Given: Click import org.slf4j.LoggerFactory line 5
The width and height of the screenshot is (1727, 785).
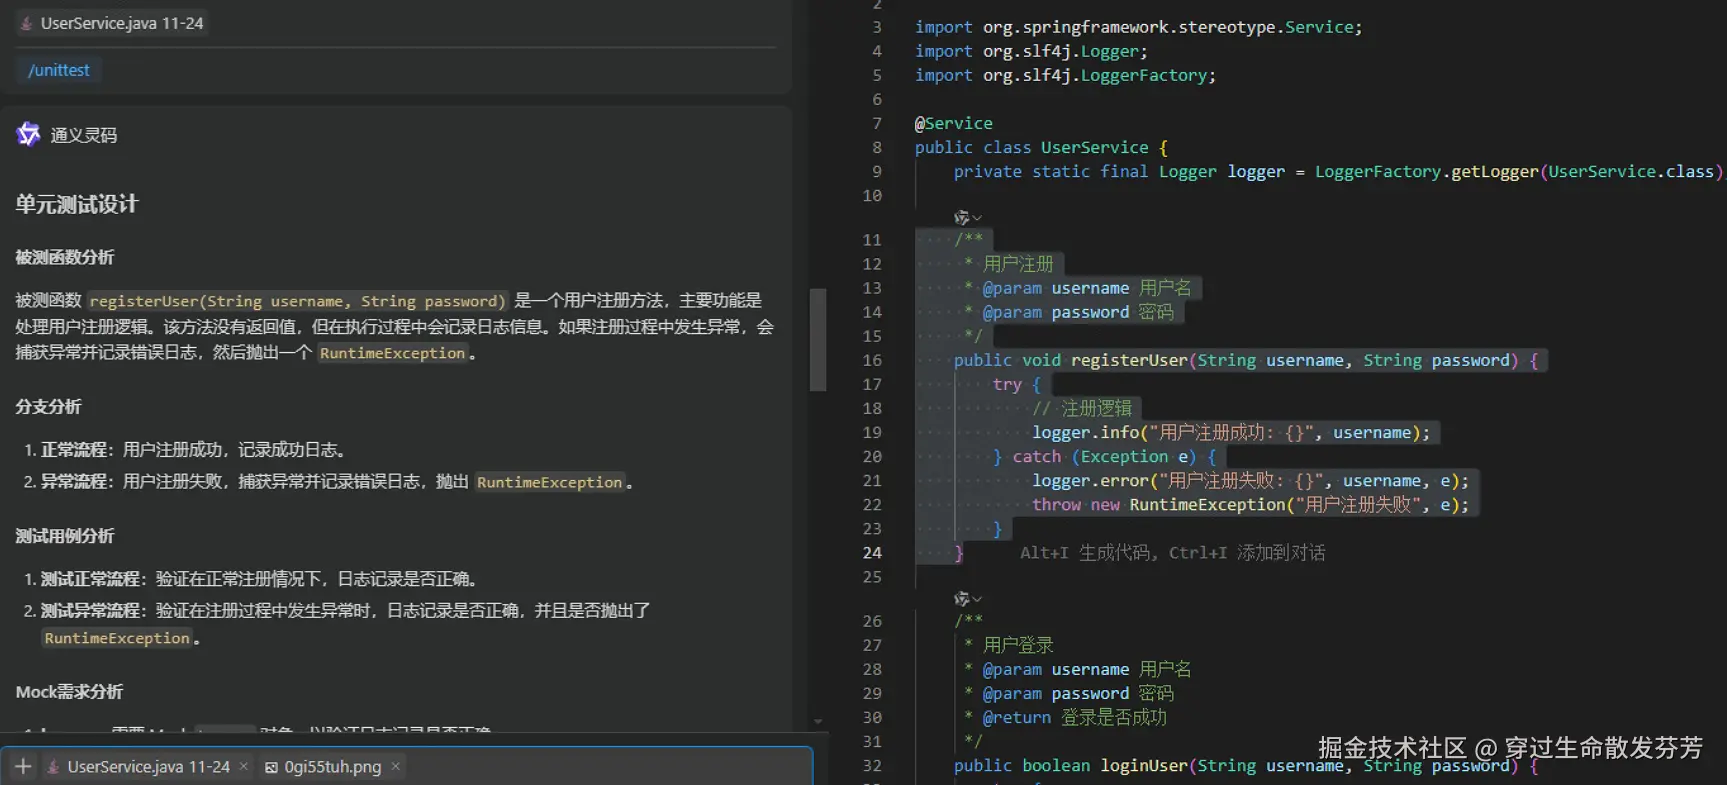Looking at the screenshot, I should [x=1065, y=75].
